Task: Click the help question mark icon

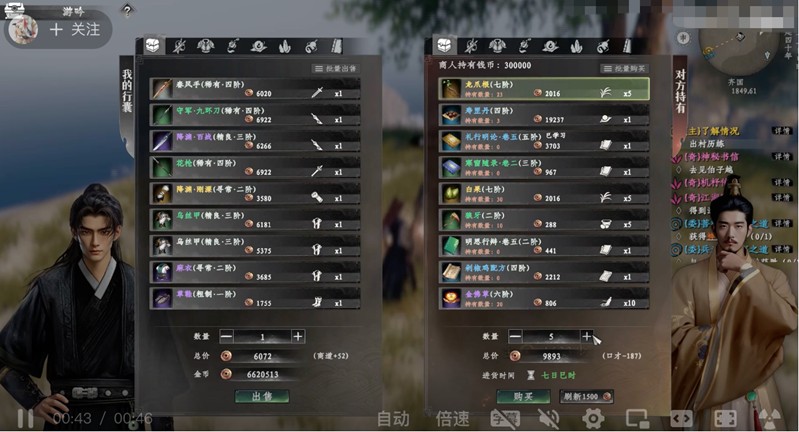Action: click(x=127, y=10)
